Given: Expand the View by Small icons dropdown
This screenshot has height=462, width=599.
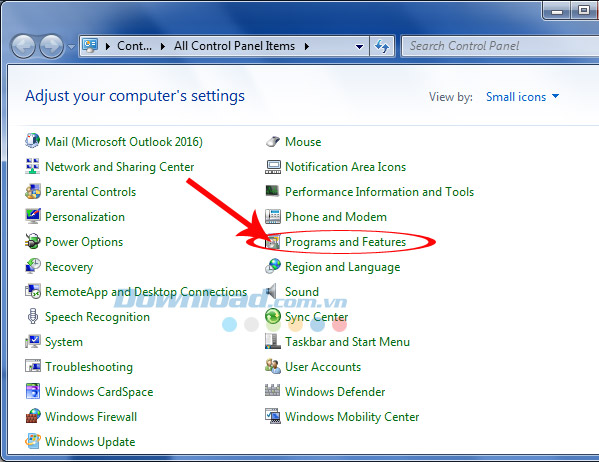Looking at the screenshot, I should click(522, 97).
